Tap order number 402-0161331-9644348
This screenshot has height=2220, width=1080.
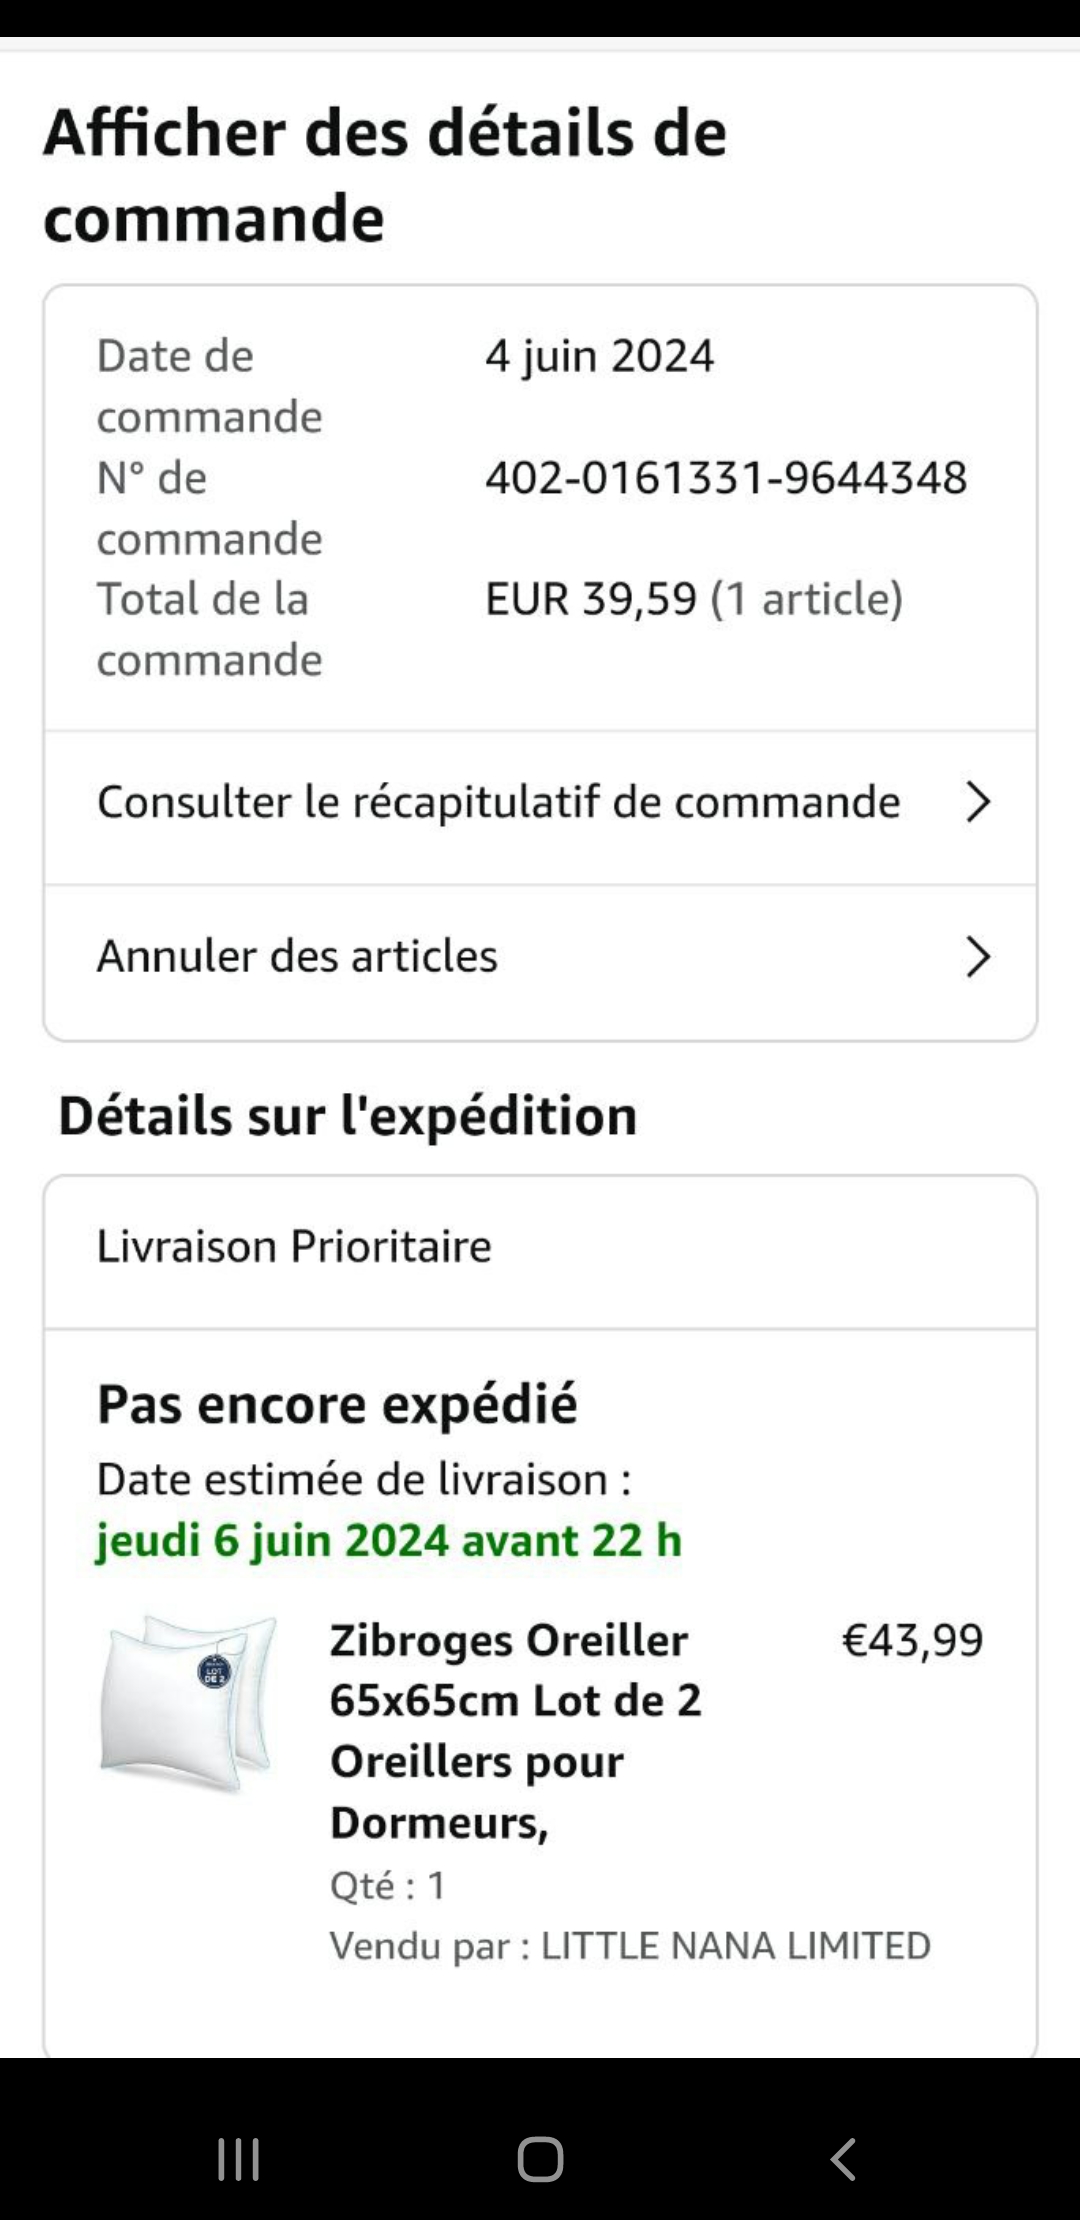click(x=726, y=478)
